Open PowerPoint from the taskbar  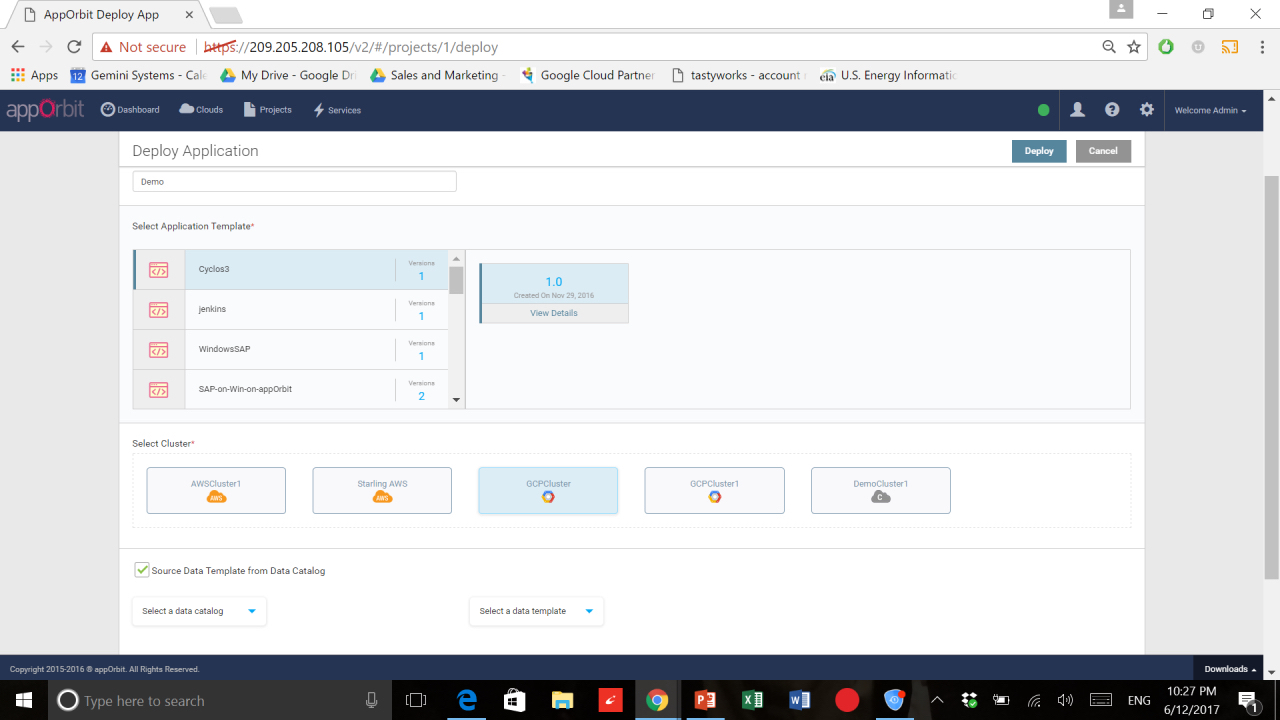[705, 700]
